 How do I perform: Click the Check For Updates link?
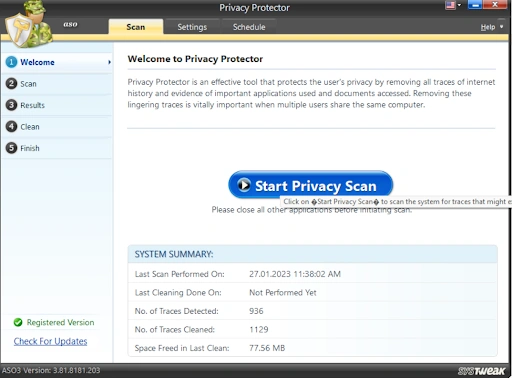(x=50, y=341)
